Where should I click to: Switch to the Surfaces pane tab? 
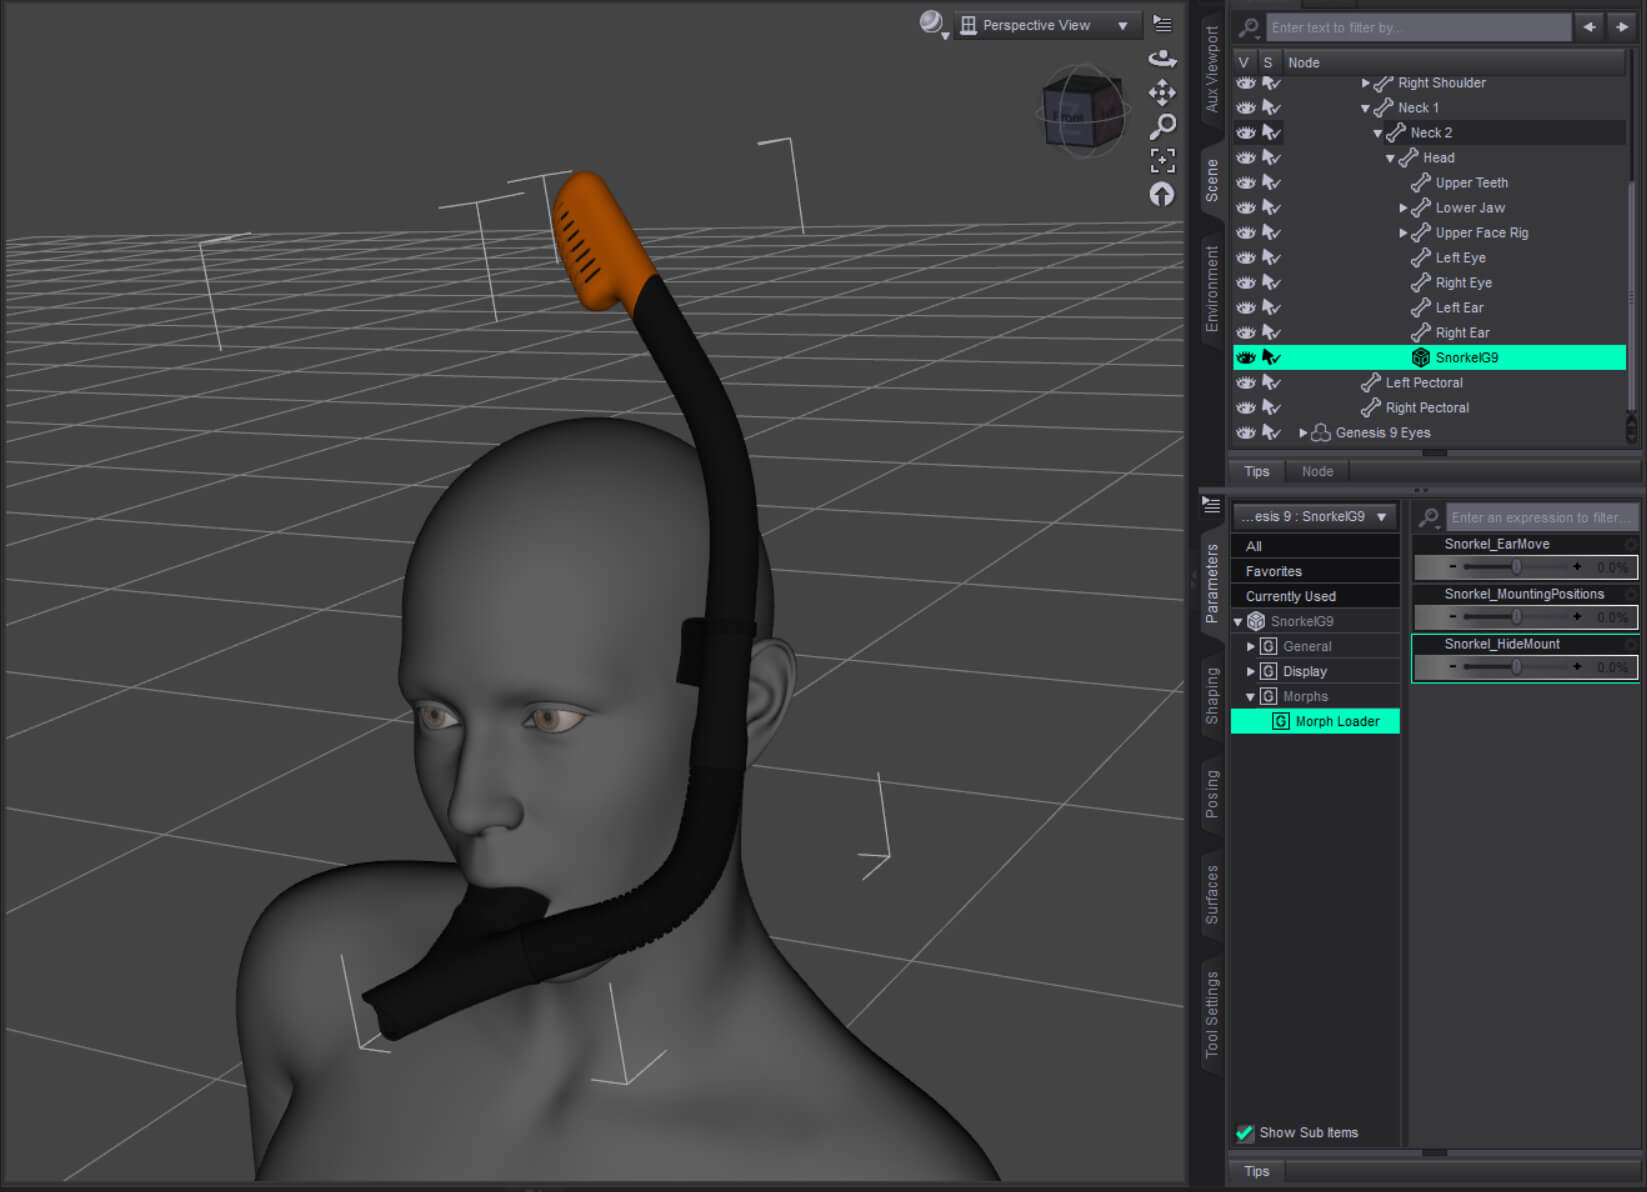point(1212,894)
